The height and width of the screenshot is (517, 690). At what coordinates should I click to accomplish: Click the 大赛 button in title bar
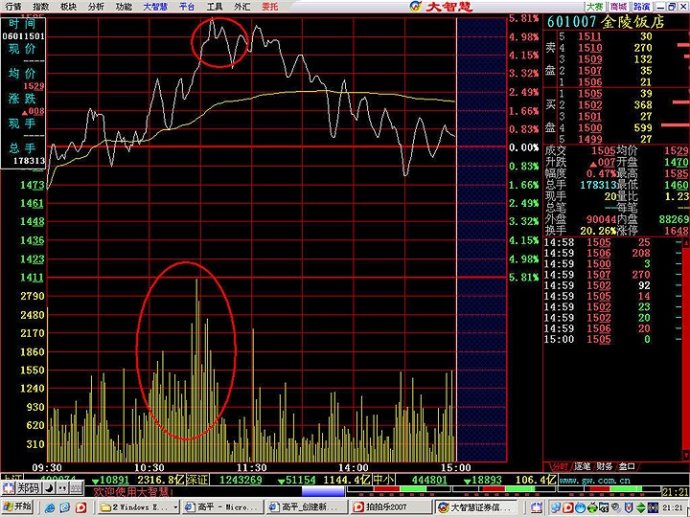tap(595, 7)
